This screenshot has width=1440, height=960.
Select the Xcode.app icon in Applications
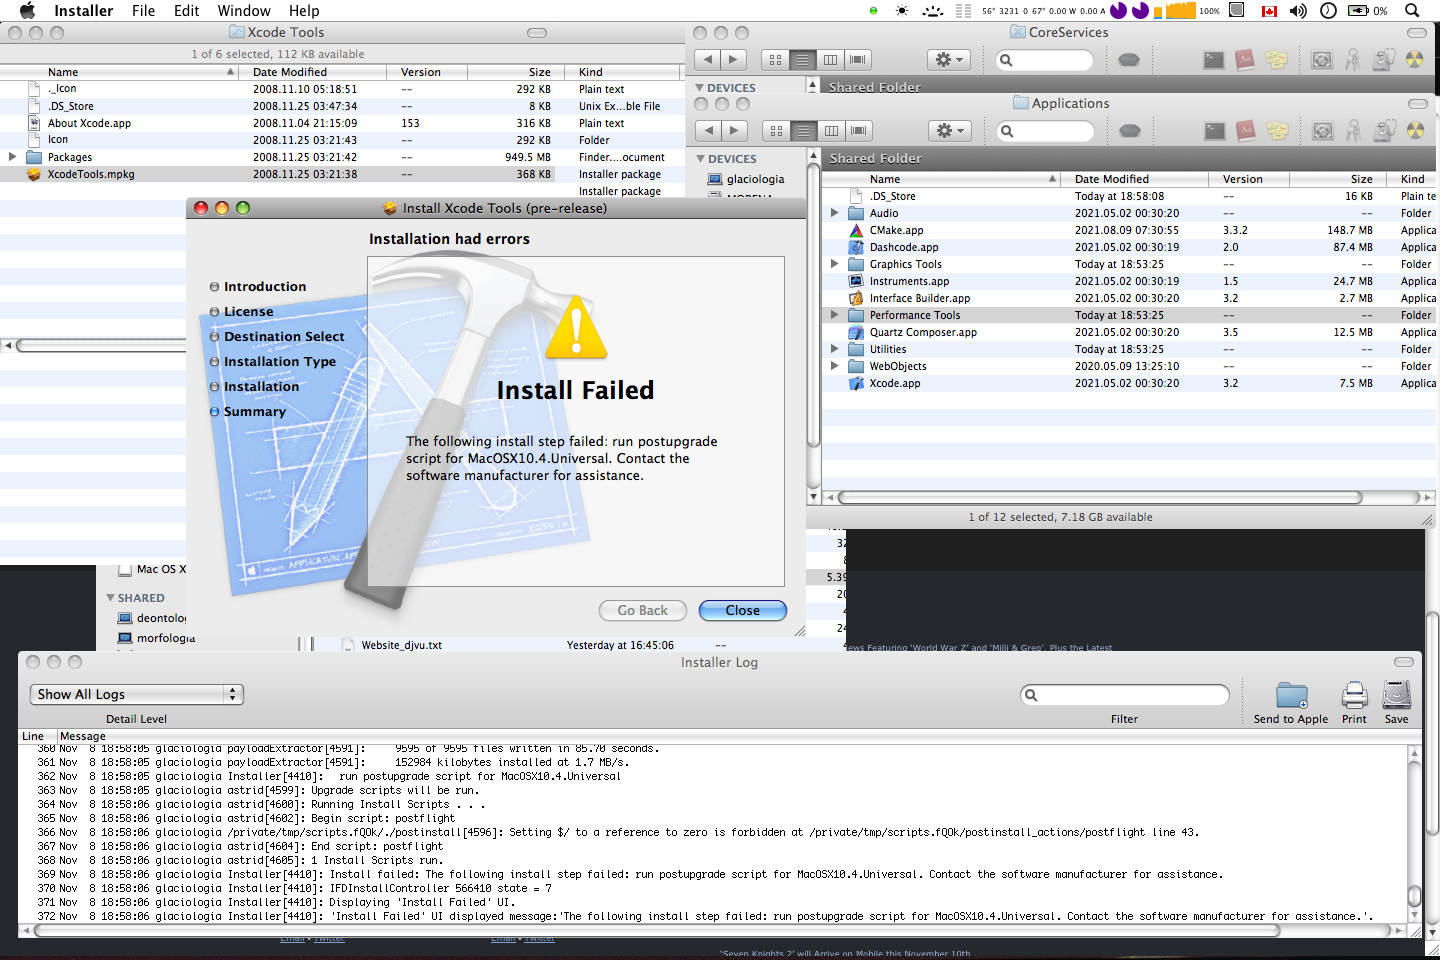point(856,383)
